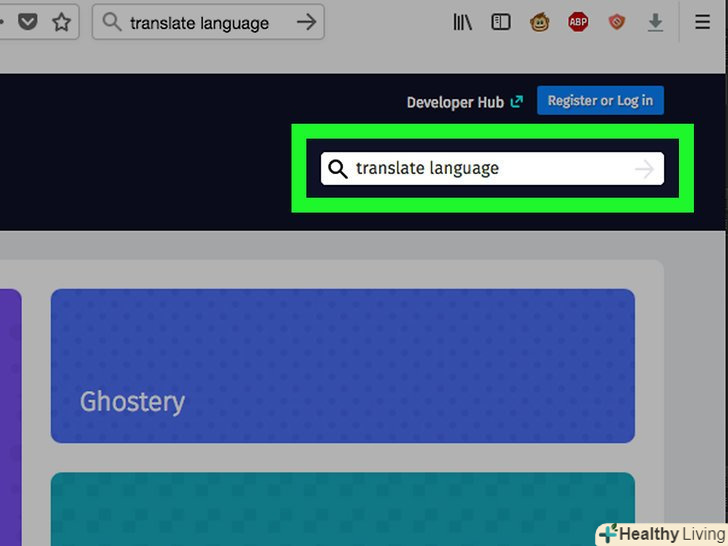Viewport: 728px width, 546px height.
Task: Open the Developer Hub link
Action: point(465,102)
